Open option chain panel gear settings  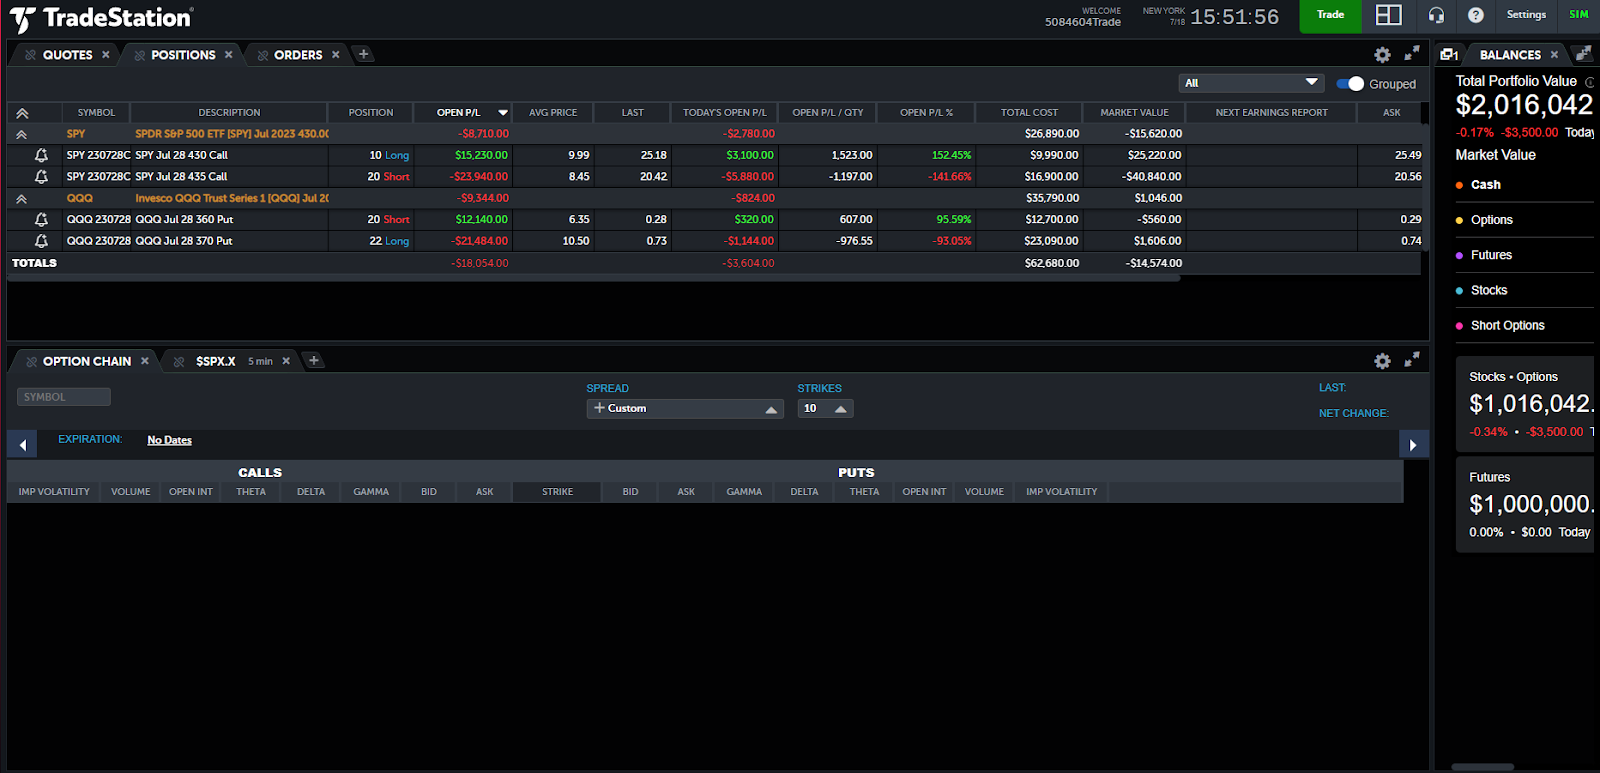click(x=1382, y=361)
